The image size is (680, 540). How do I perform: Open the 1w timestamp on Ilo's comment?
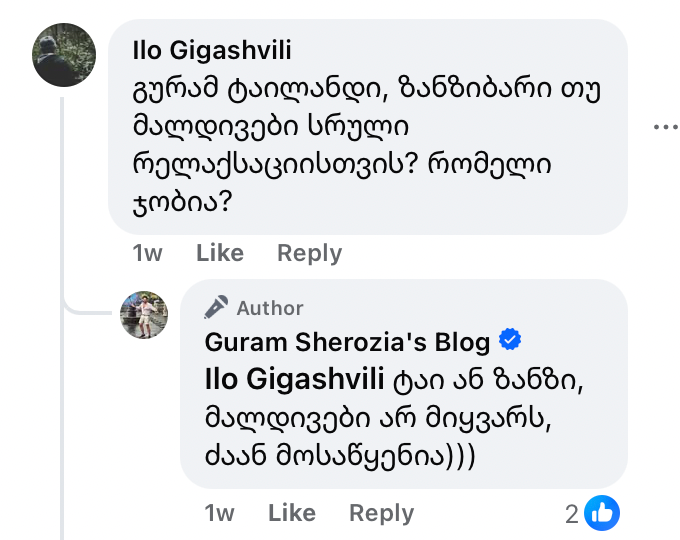coord(147,253)
